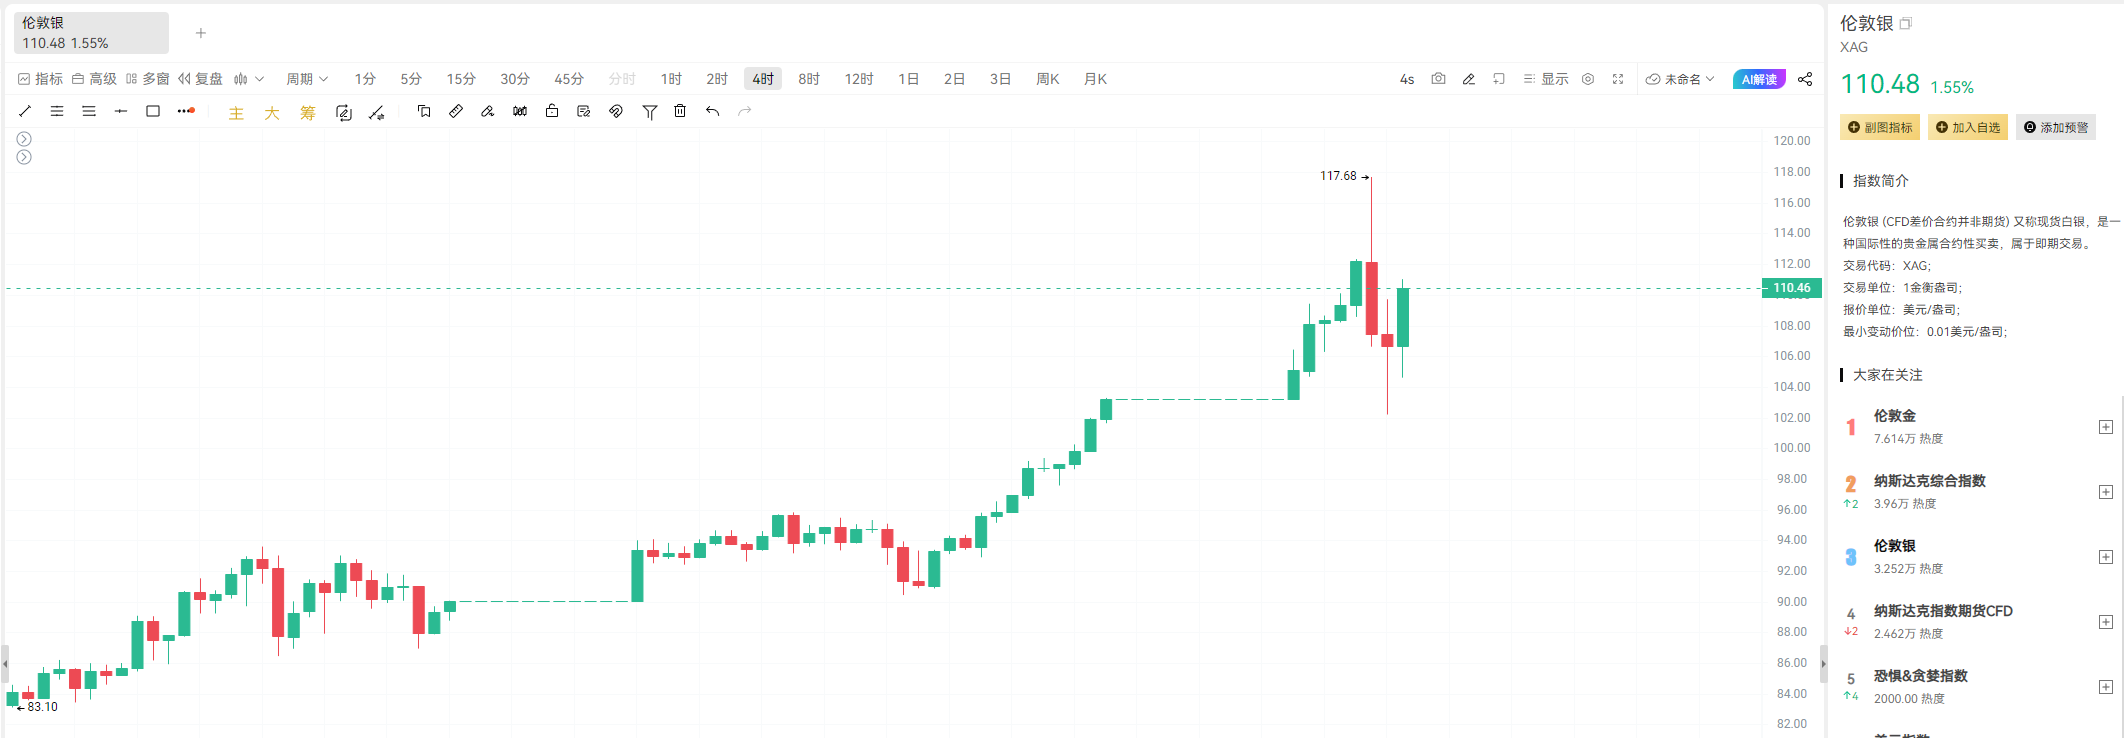Screen dimensions: 2124x738
Task: Select the trend line drawing tool
Action: [25, 111]
